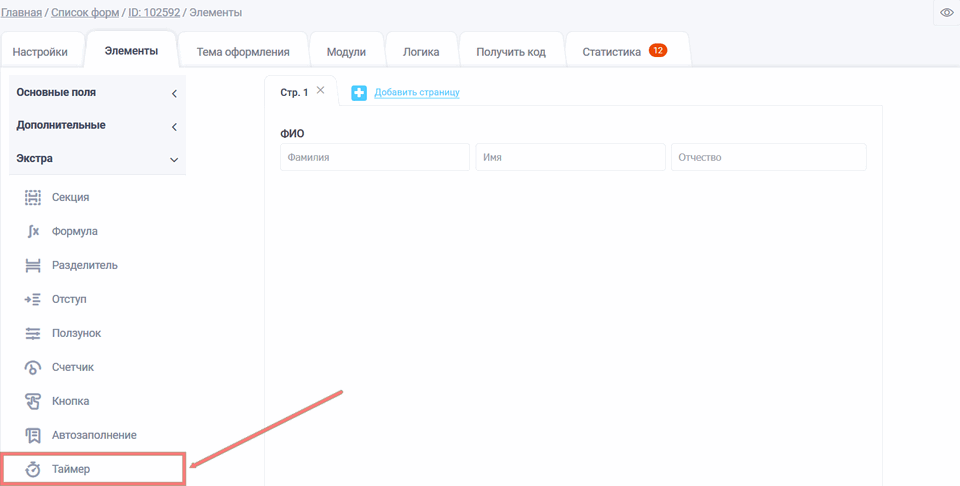
Task: Select the Отступ indent icon
Action: click(33, 300)
